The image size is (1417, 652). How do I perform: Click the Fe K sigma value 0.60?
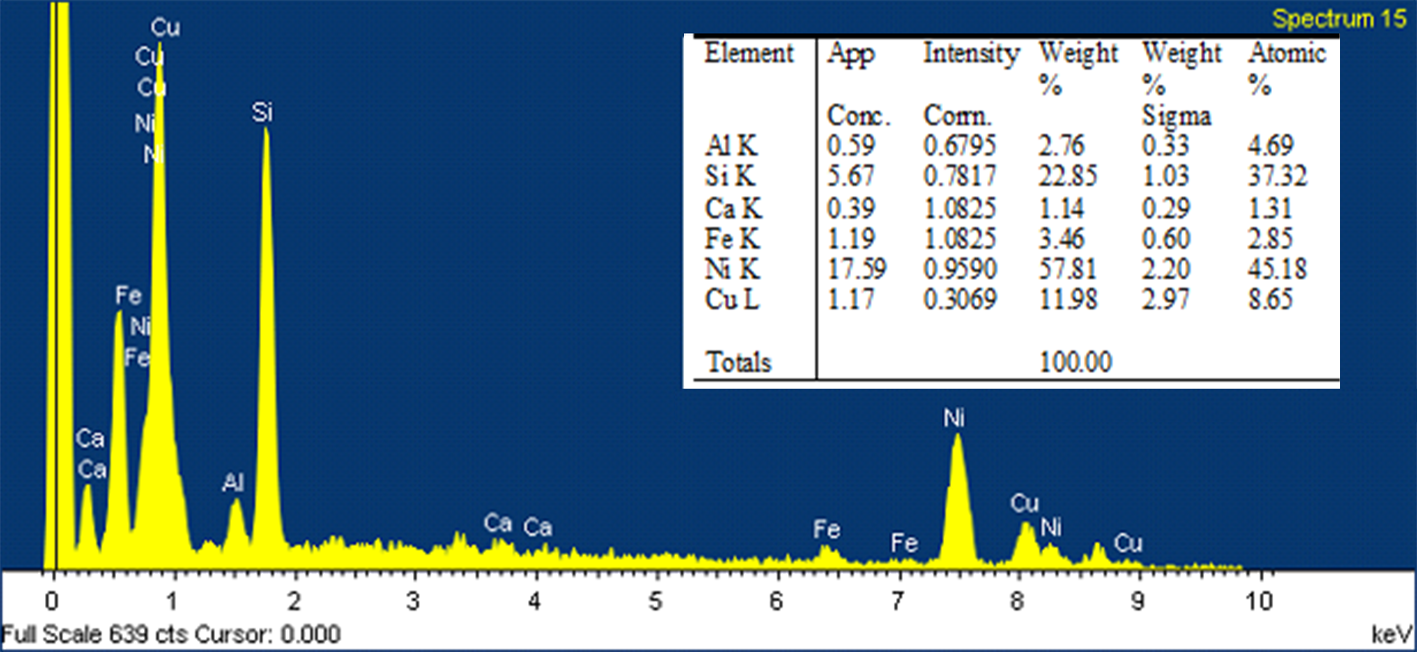tap(1166, 239)
